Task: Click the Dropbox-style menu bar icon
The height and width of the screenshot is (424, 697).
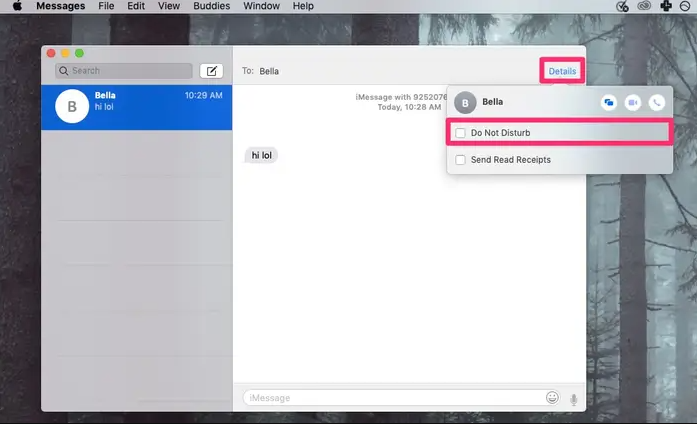Action: click(666, 6)
